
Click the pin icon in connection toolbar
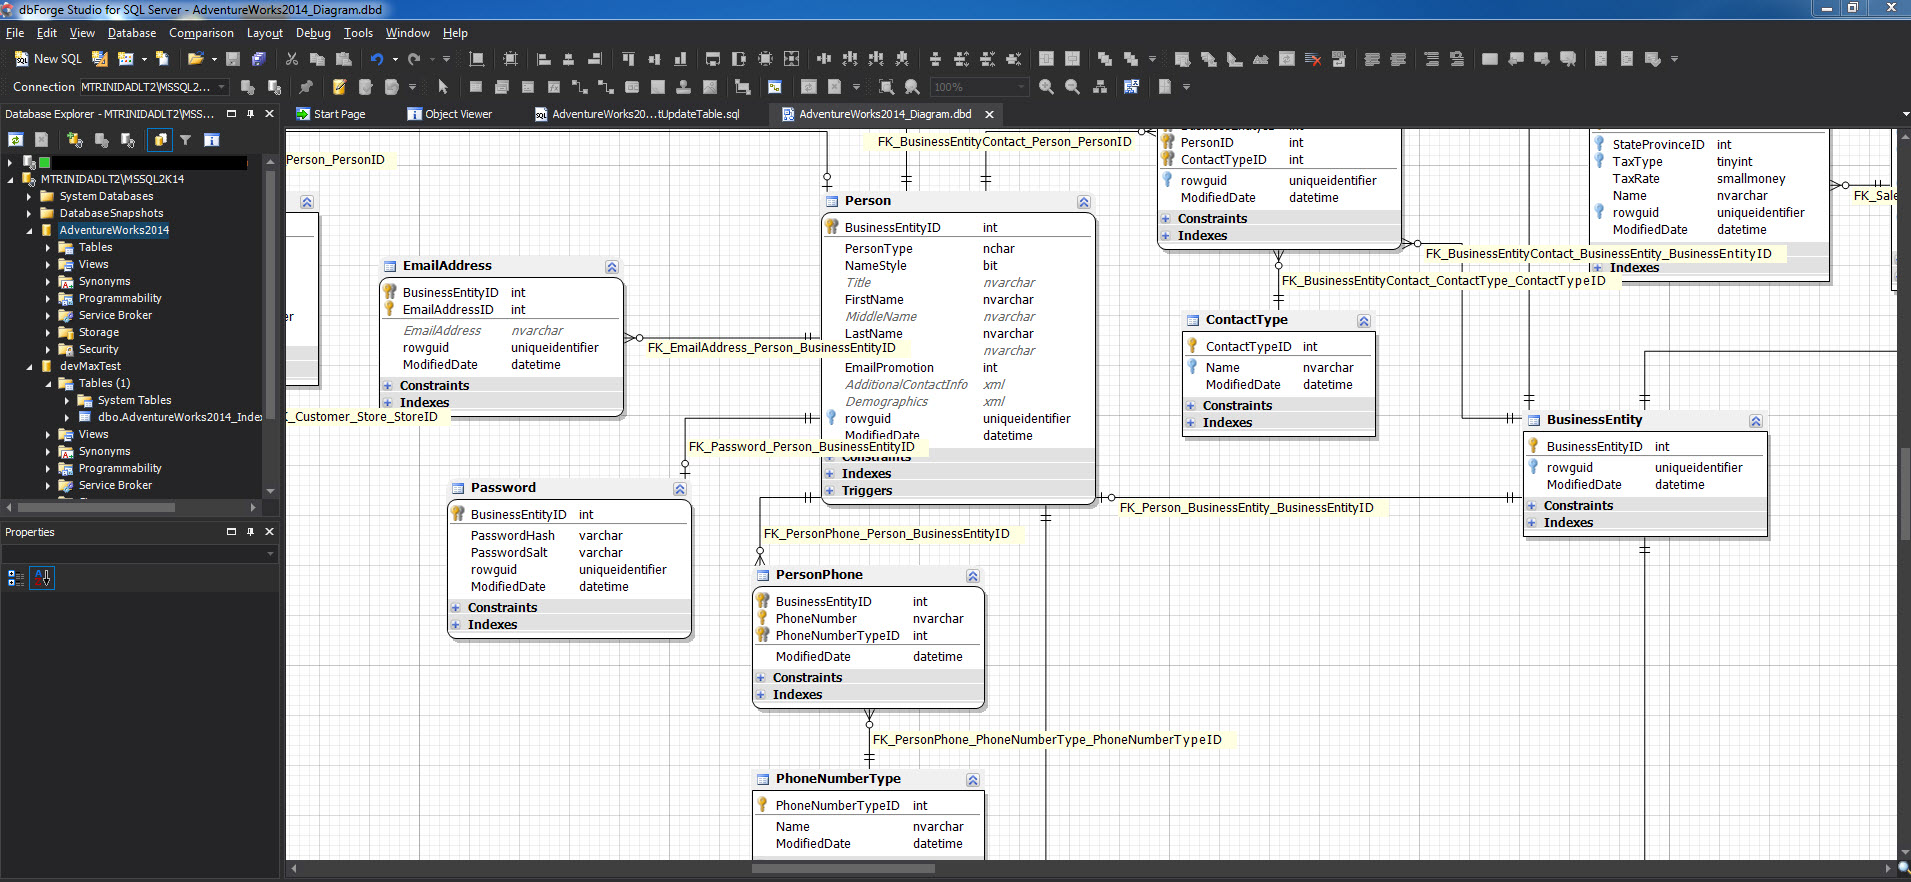(x=306, y=87)
